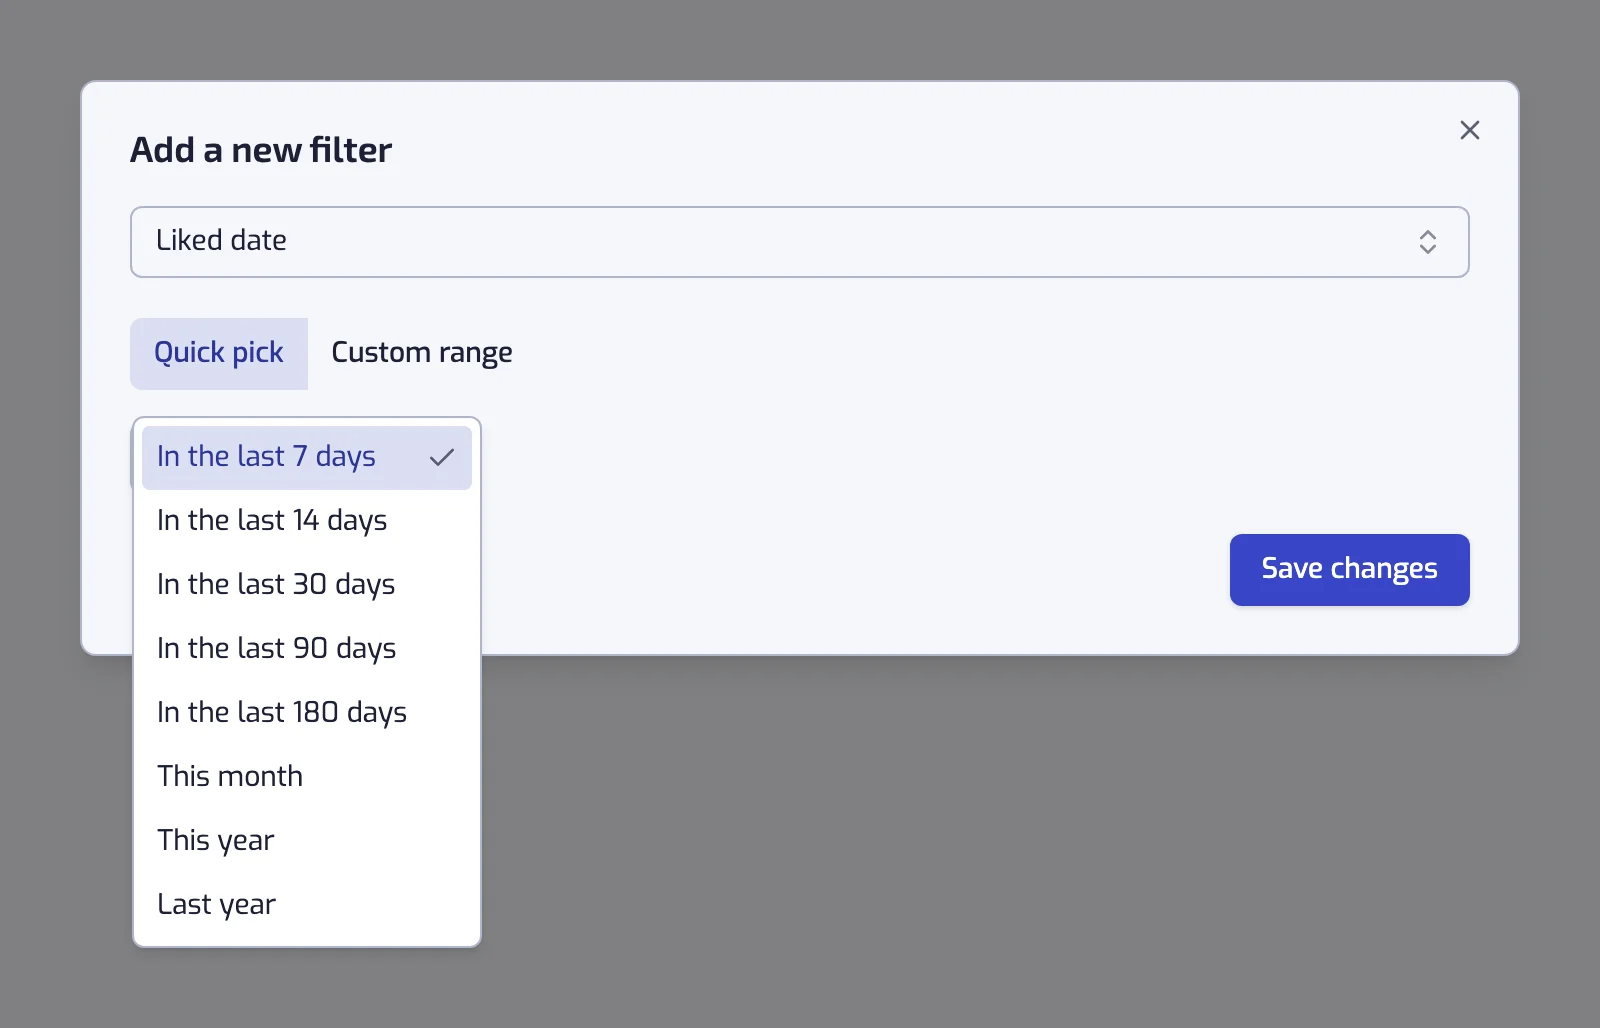Choose In the last 14 days
The image size is (1600, 1028).
pyautogui.click(x=306, y=521)
